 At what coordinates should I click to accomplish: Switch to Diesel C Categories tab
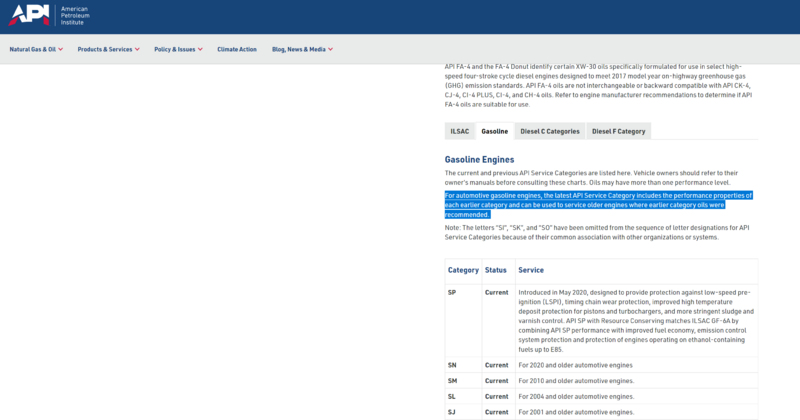click(x=550, y=131)
